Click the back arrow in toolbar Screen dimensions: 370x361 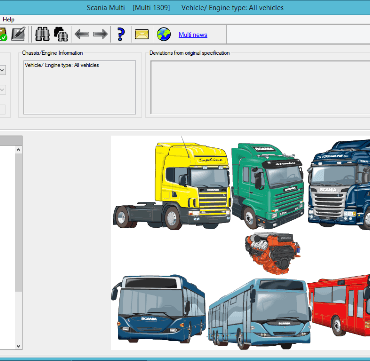pos(82,34)
